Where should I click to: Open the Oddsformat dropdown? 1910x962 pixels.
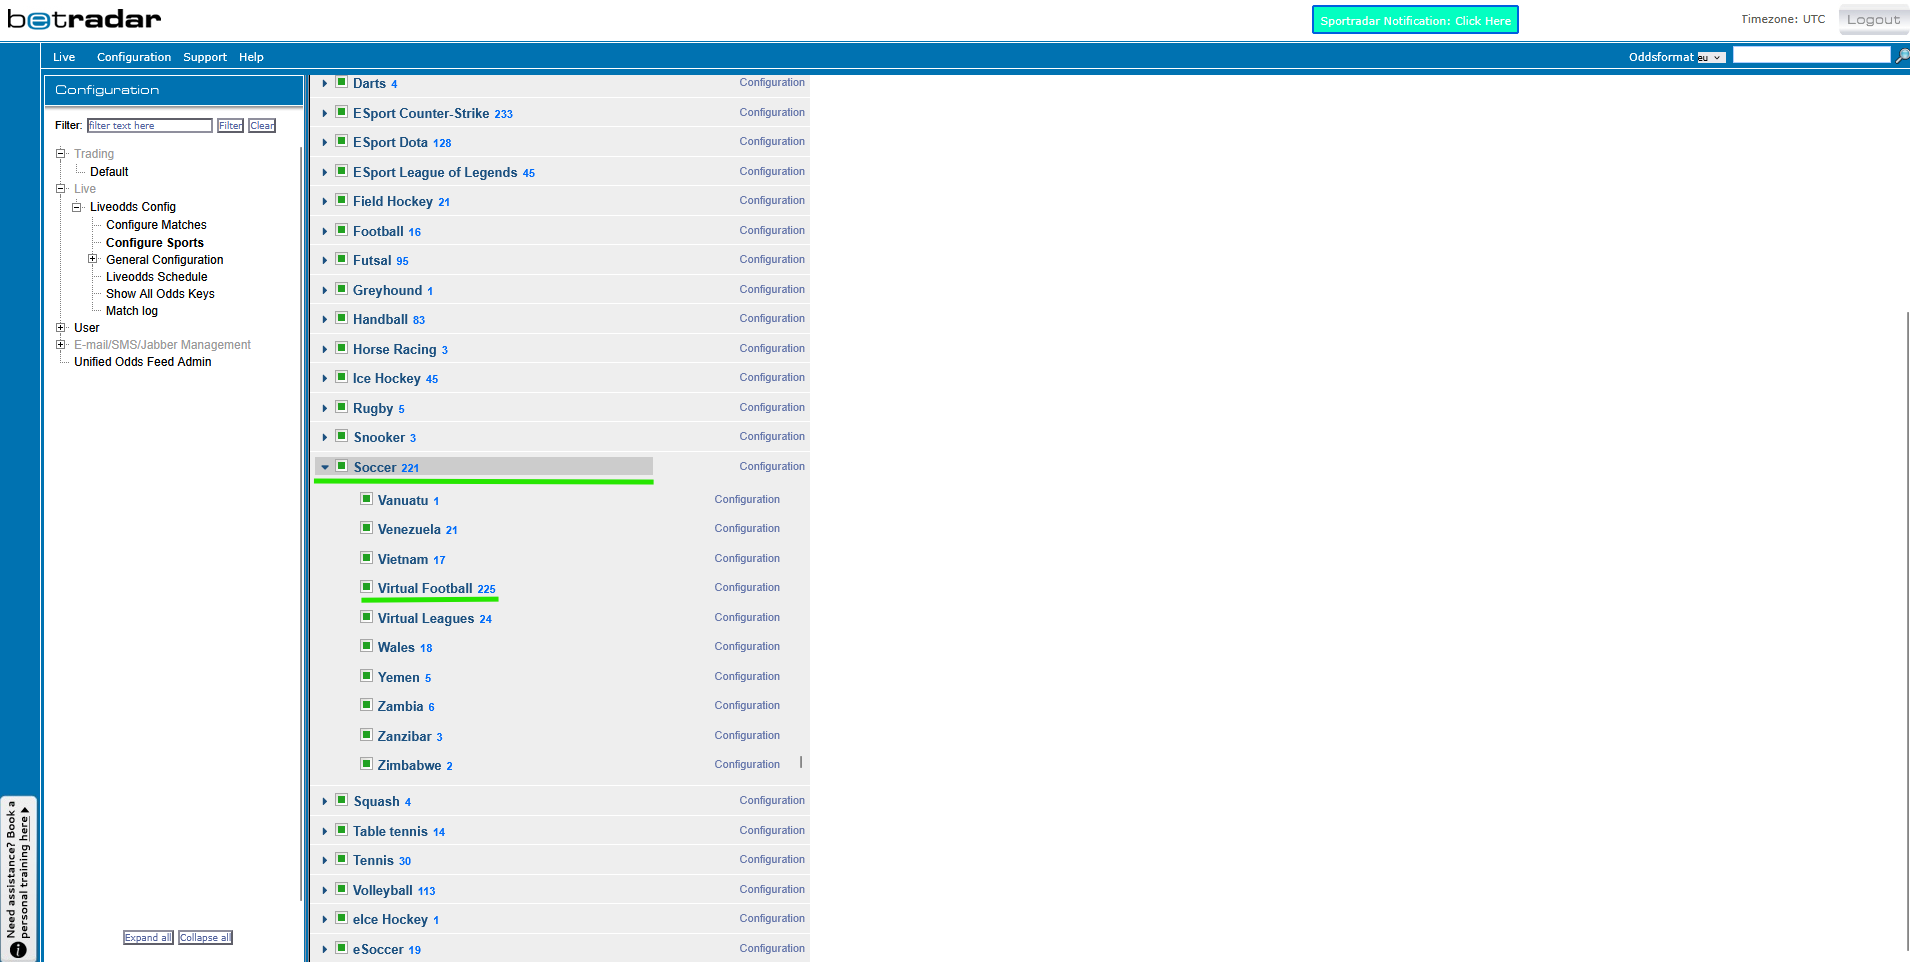(1711, 58)
